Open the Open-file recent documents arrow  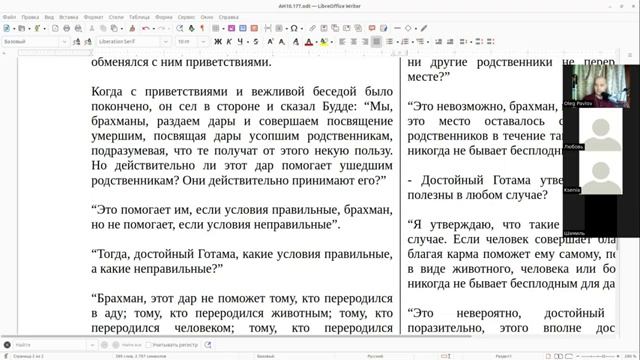point(29,29)
